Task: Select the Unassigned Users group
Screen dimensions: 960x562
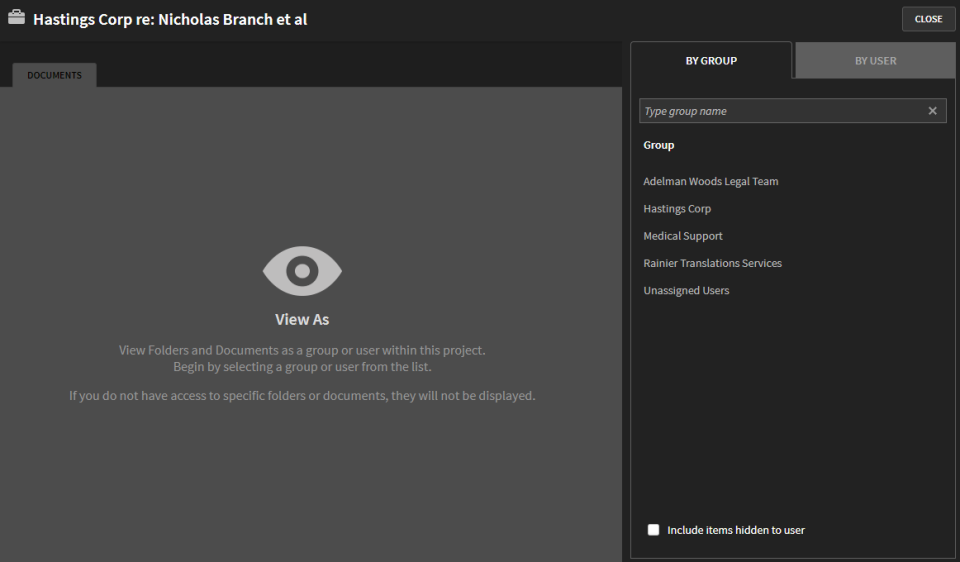Action: (x=686, y=290)
